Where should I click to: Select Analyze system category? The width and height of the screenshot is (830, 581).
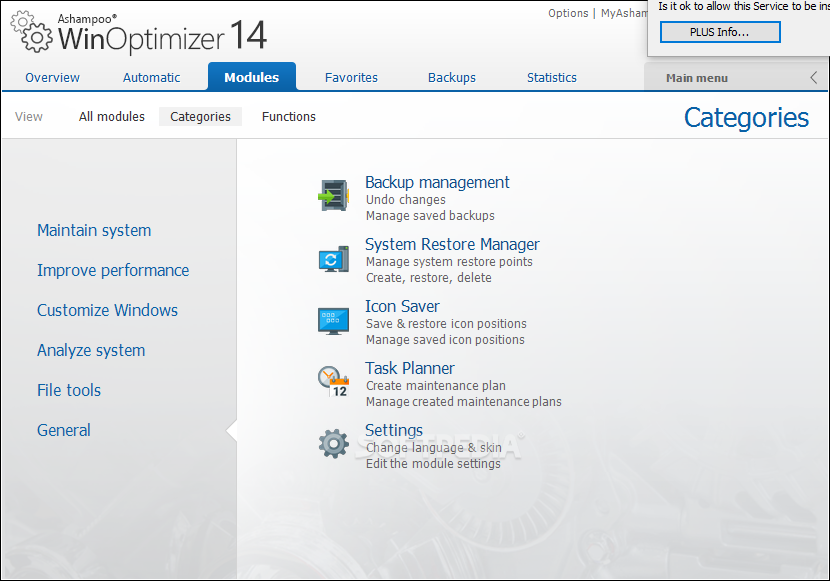click(91, 350)
